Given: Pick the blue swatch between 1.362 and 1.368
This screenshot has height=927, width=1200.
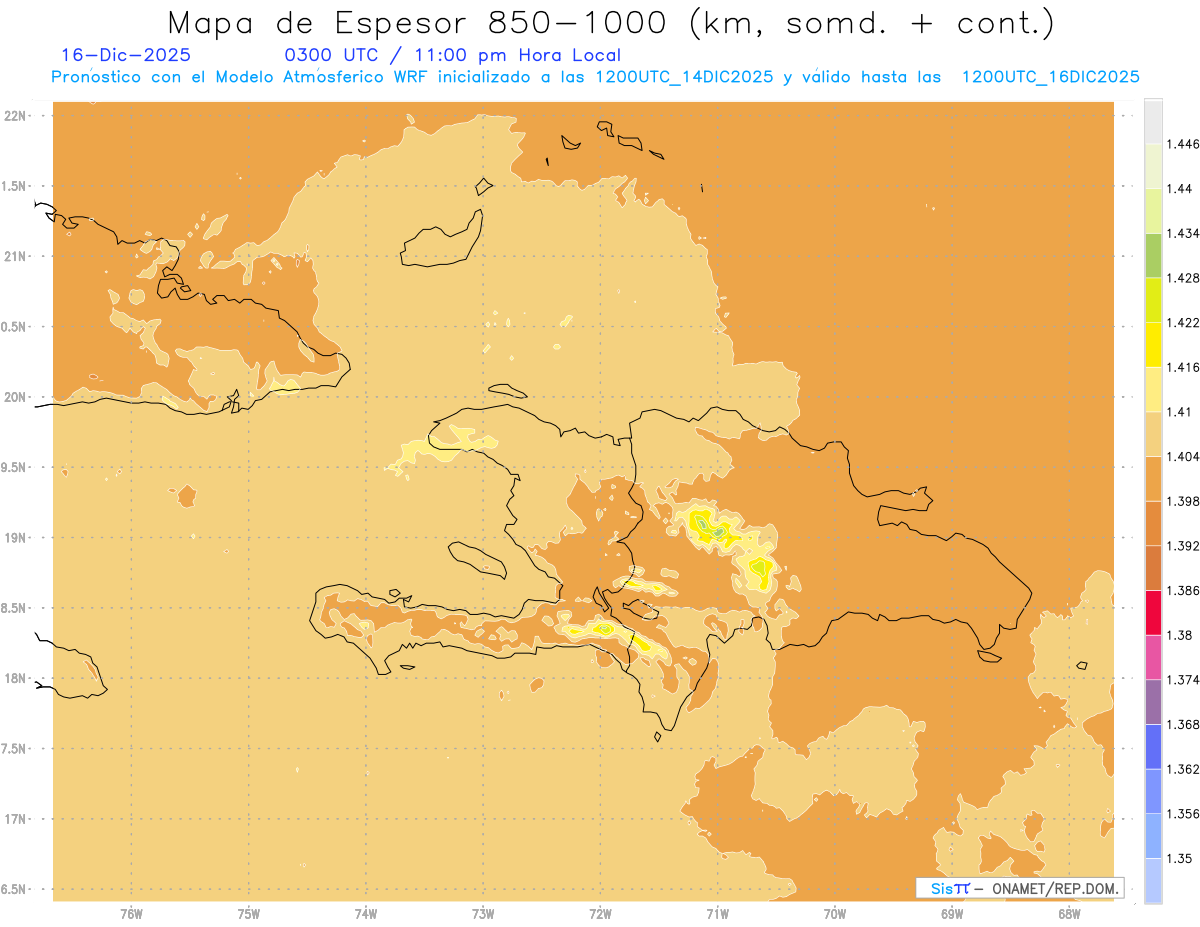Looking at the screenshot, I should click(x=1153, y=746).
